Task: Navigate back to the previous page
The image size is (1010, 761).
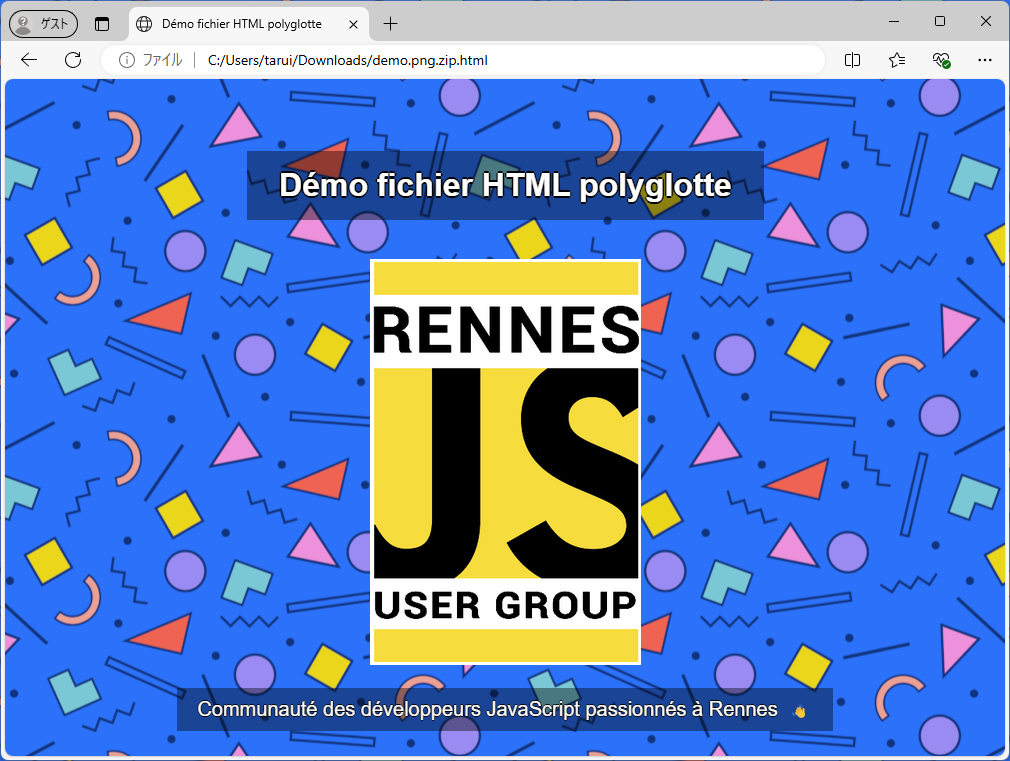Action: point(28,60)
